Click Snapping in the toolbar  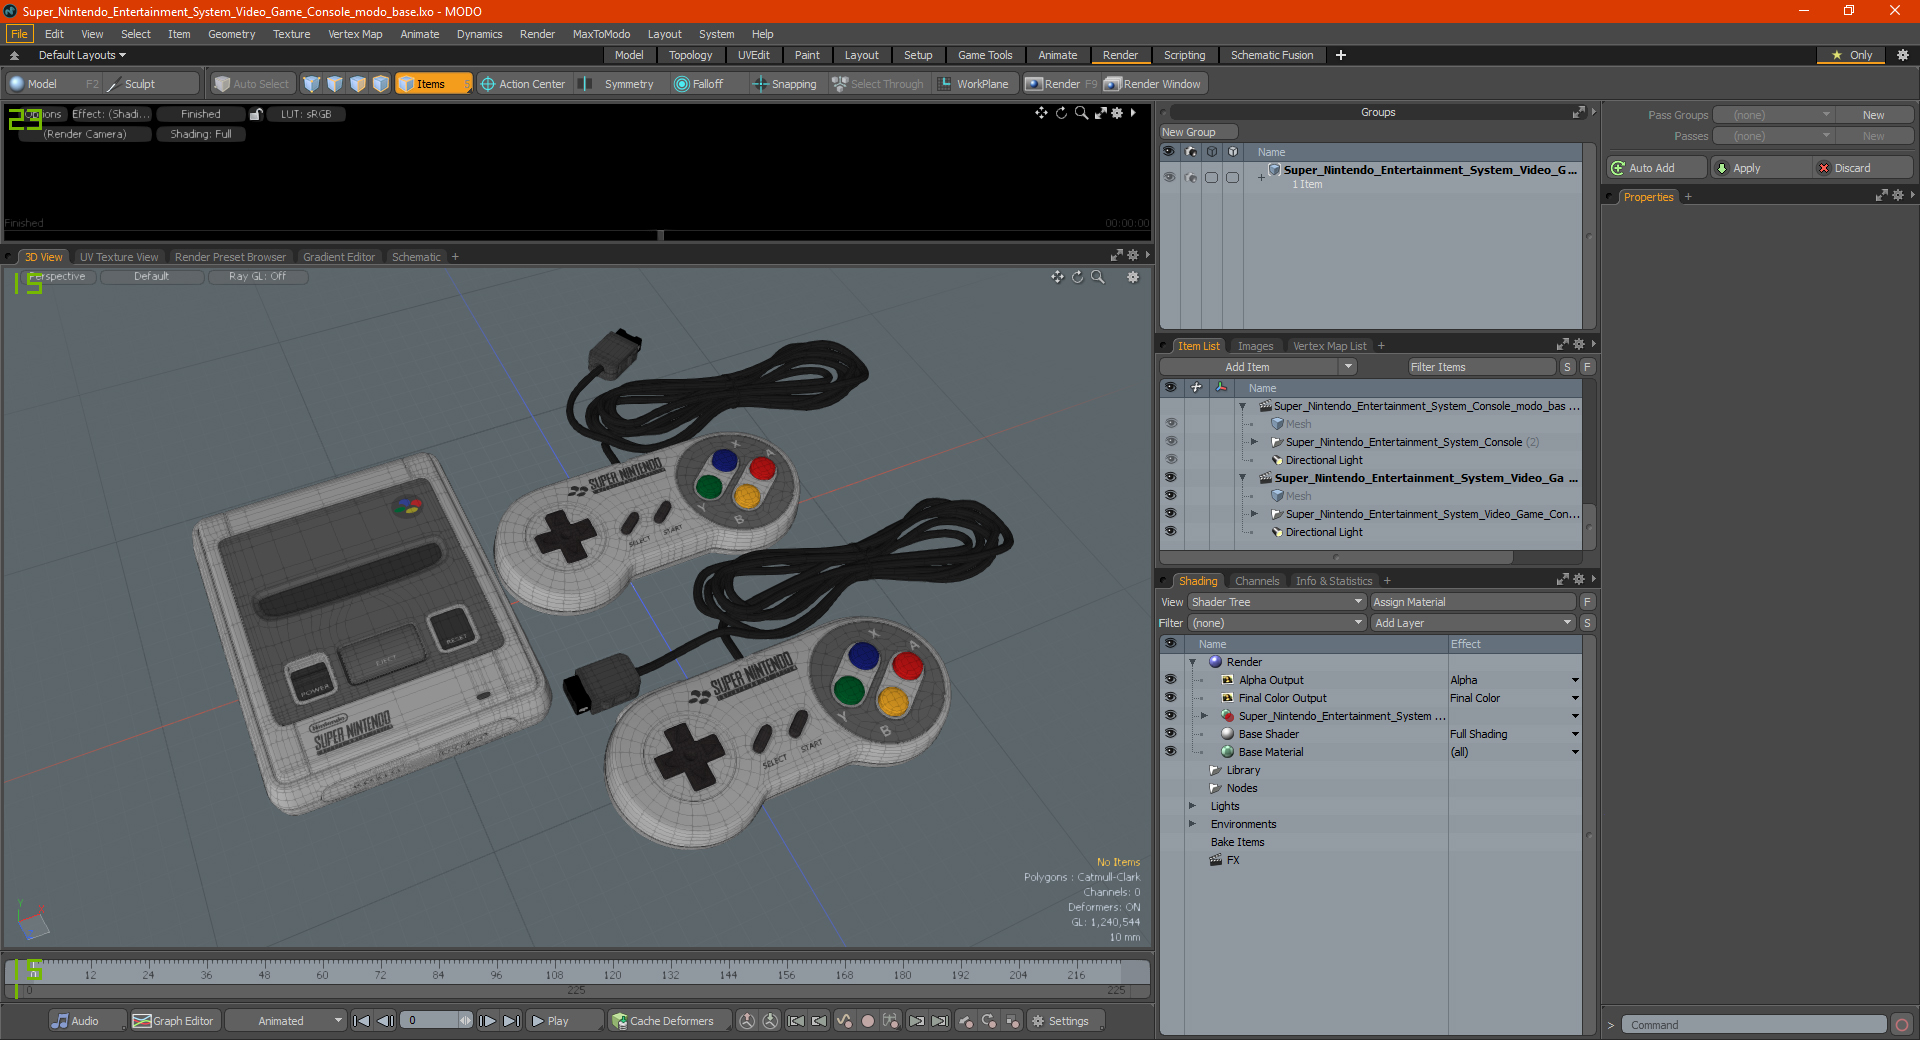(785, 84)
